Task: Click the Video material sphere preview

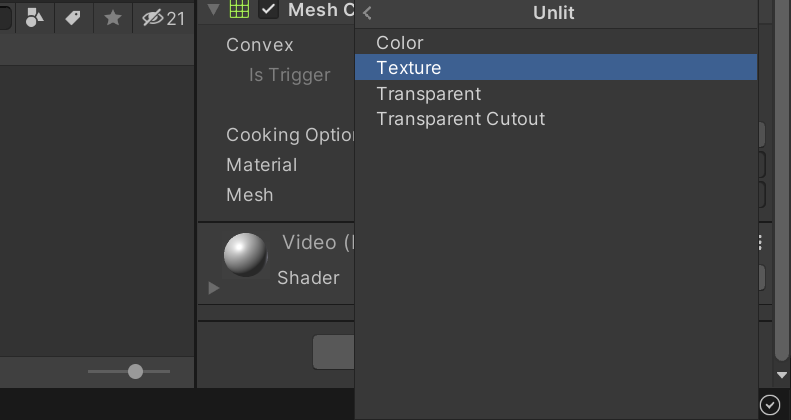Action: point(245,254)
